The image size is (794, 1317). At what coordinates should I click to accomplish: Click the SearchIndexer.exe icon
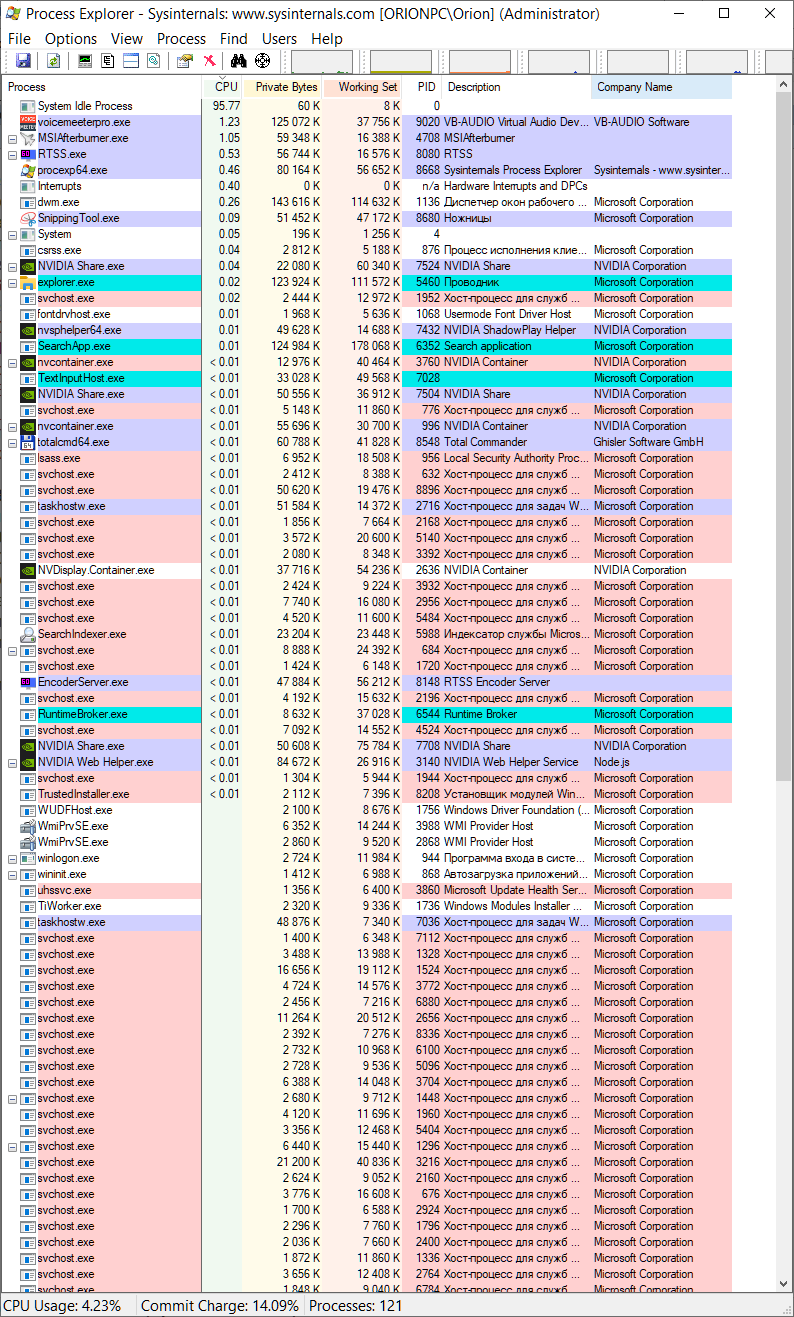coord(28,634)
